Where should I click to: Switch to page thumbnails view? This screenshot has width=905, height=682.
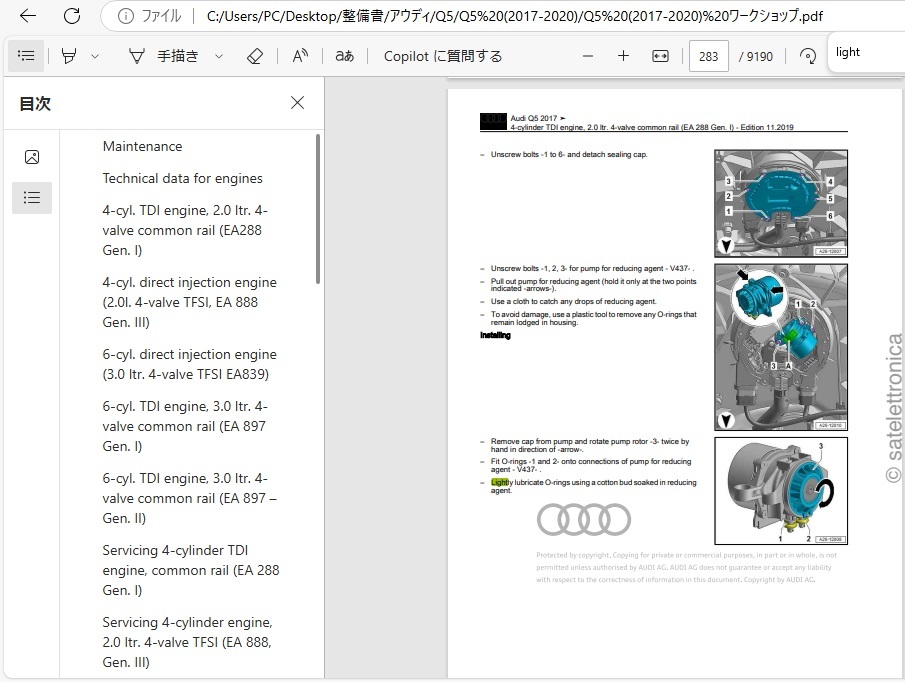pyautogui.click(x=32, y=157)
